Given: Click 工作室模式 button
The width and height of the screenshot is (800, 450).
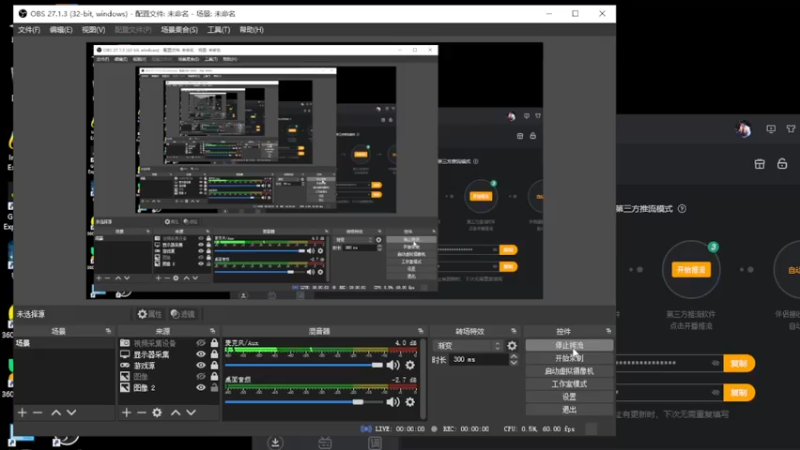Looking at the screenshot, I should tap(569, 384).
